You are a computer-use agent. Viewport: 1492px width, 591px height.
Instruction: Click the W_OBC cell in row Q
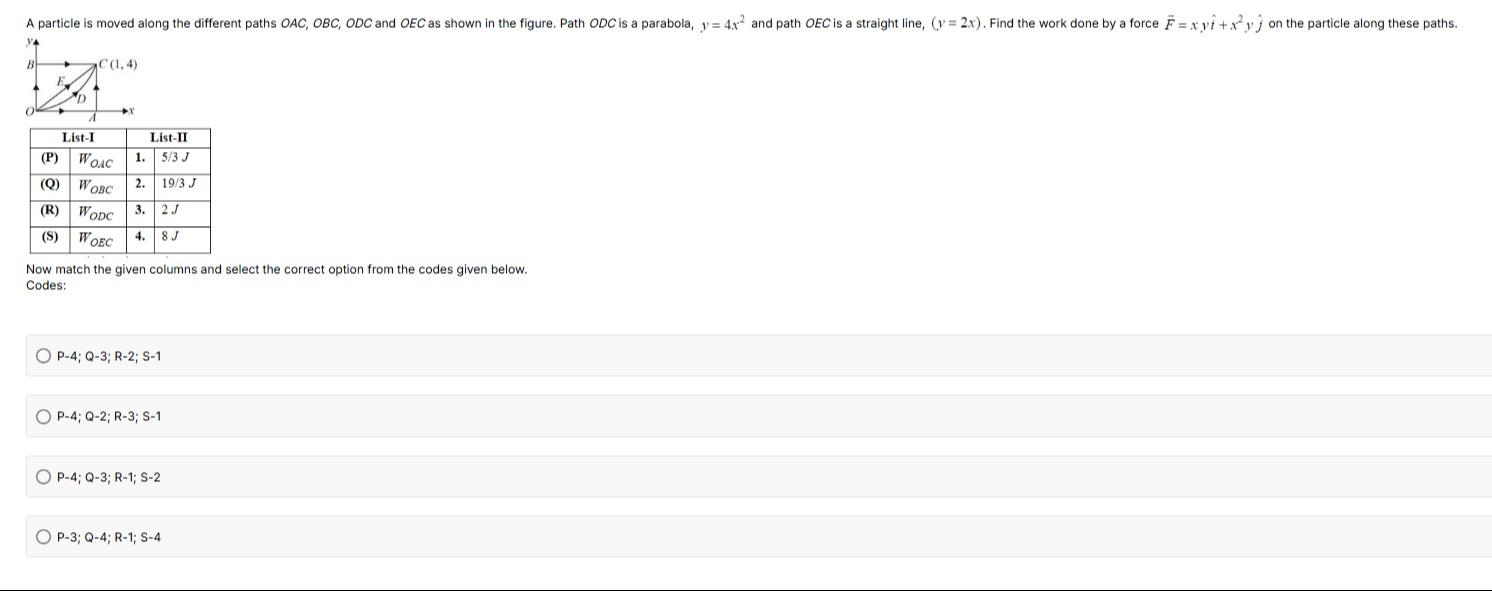(96, 187)
